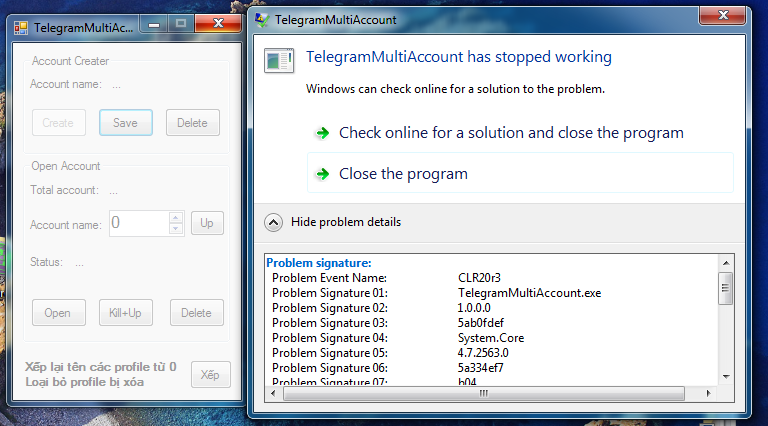Increase Account name value with the up spinner arrow
Image resolution: width=768 pixels, height=426 pixels.
pos(176,217)
